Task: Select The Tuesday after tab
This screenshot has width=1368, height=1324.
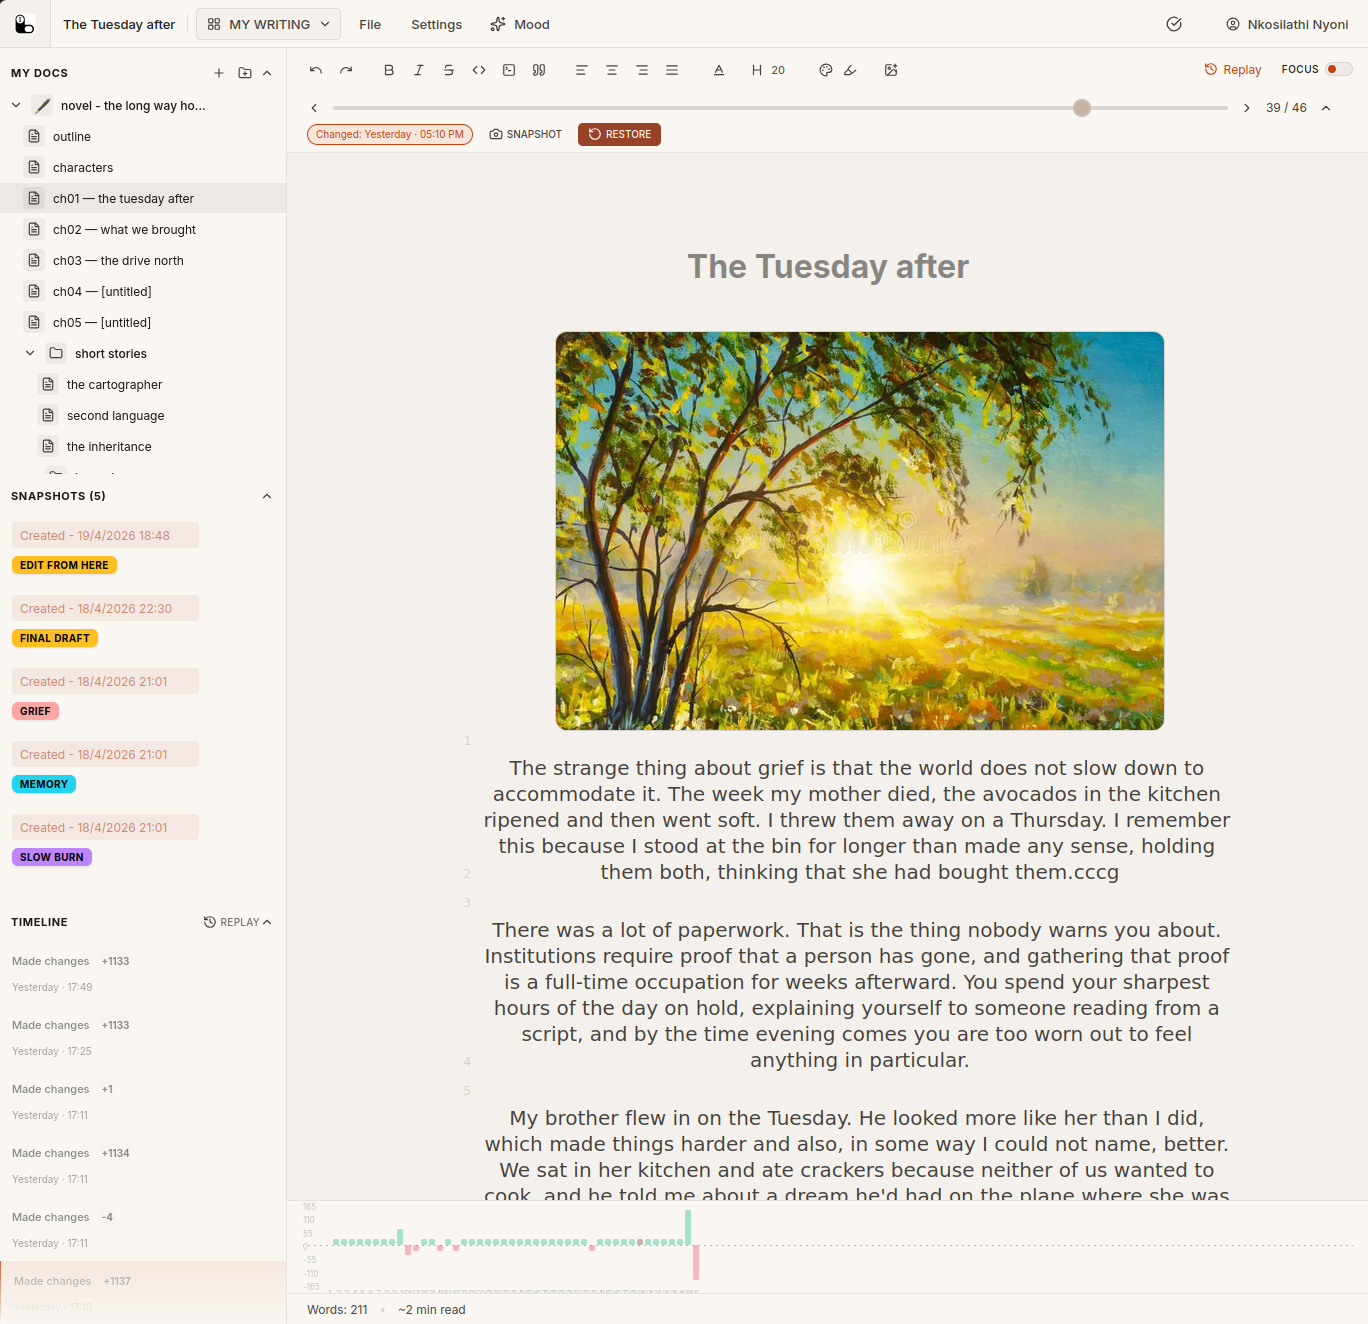Action: click(x=119, y=24)
